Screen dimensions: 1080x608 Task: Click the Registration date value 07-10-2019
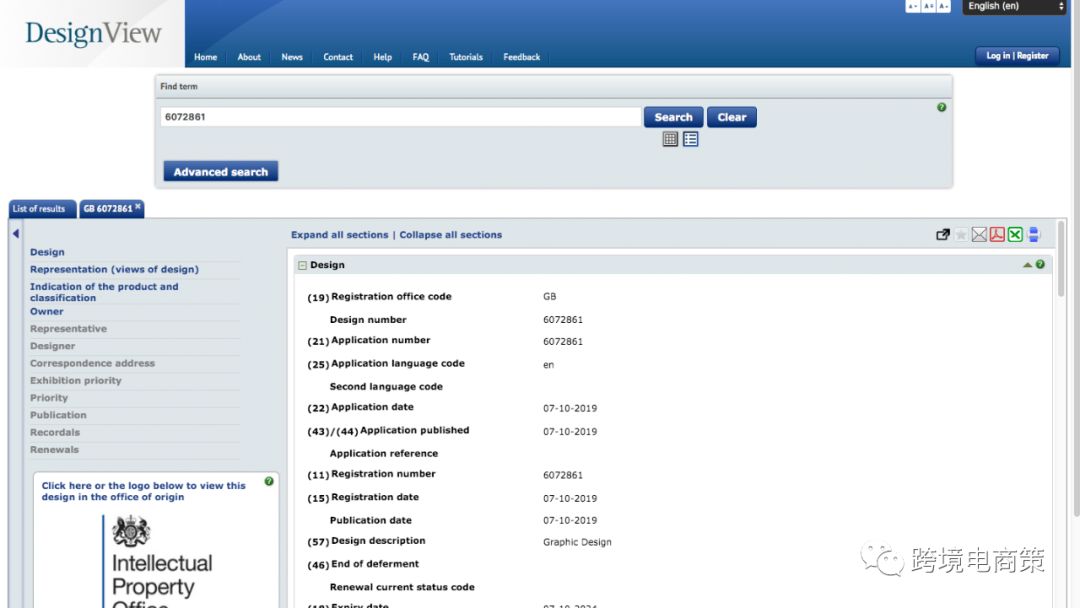[x=570, y=499]
